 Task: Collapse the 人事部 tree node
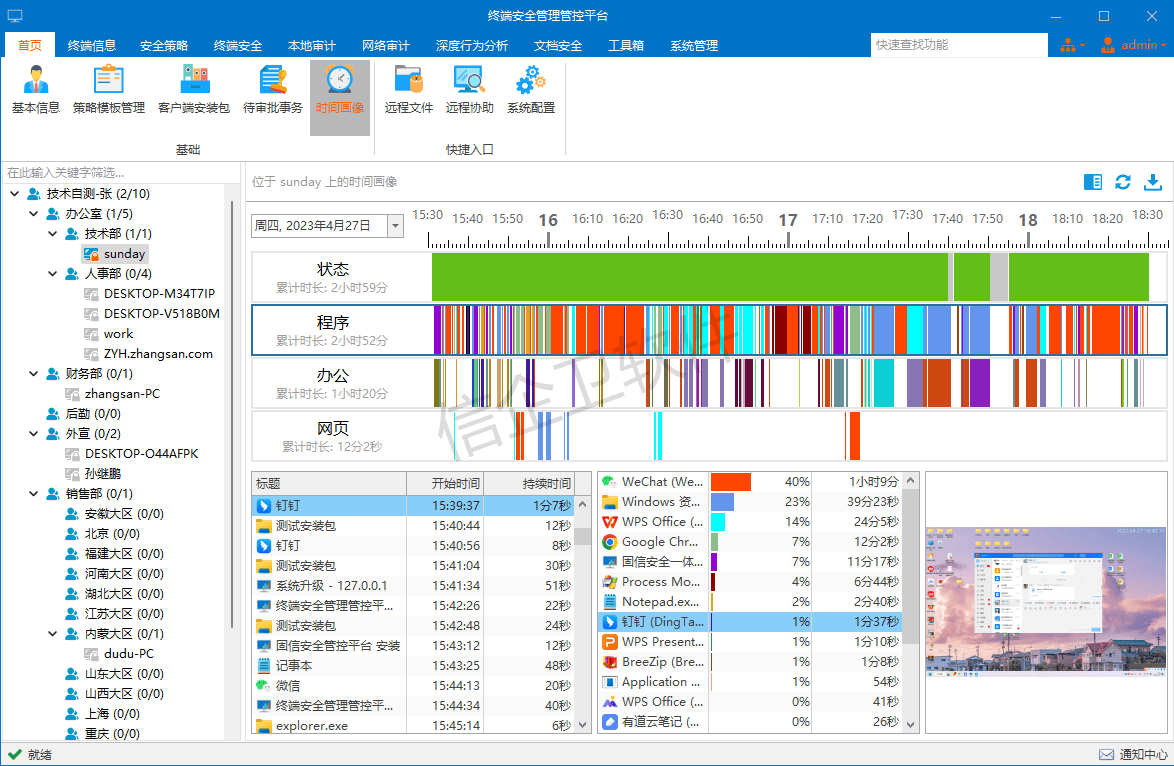54,274
